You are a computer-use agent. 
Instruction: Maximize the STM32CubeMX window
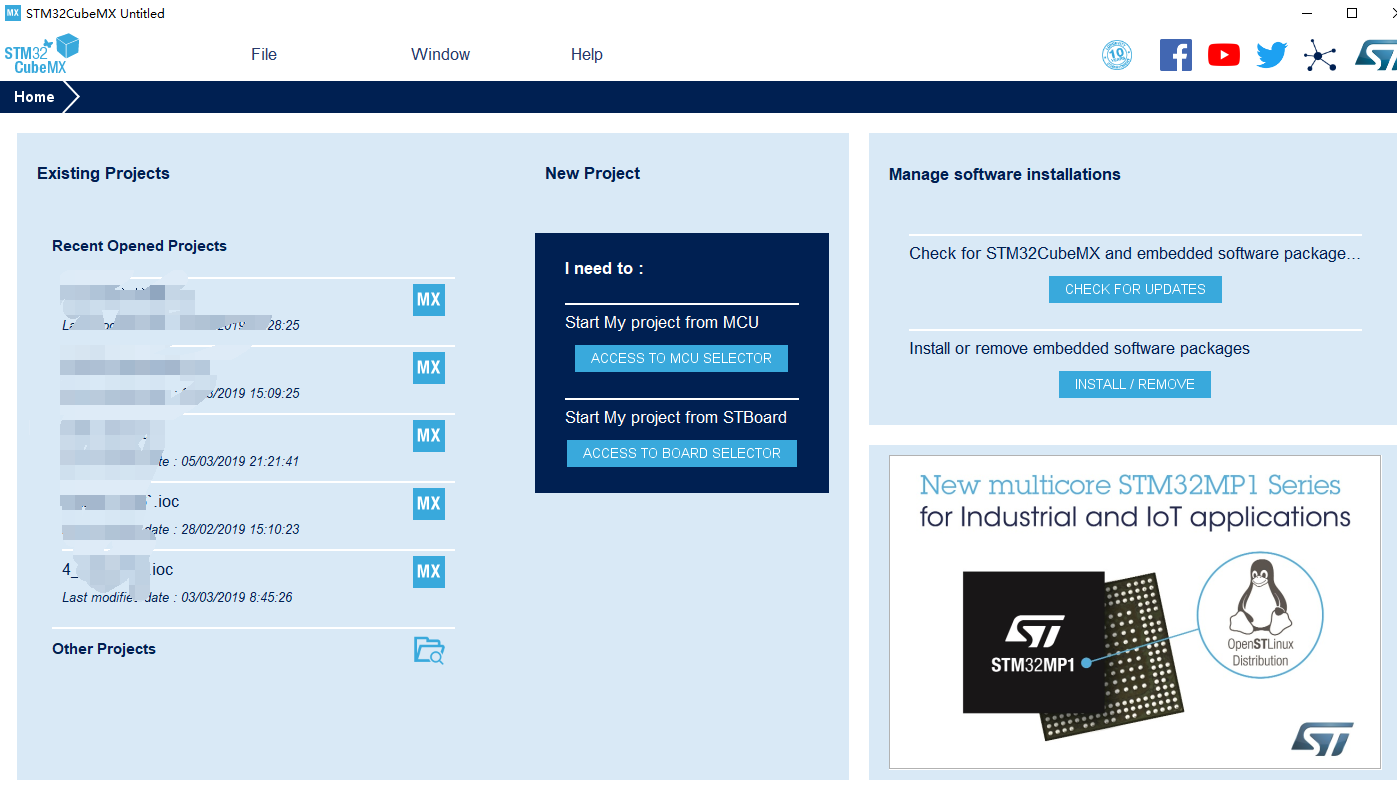tap(1352, 13)
